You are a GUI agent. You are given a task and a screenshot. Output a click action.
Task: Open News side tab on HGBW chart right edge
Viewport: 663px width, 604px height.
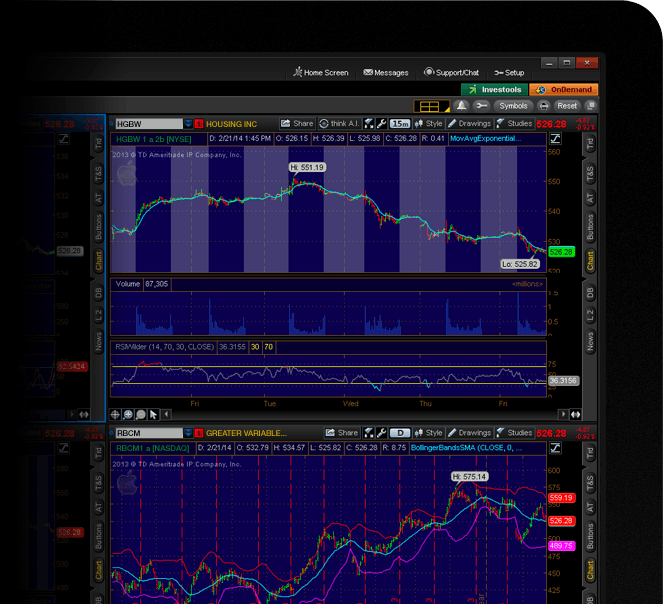coord(590,342)
